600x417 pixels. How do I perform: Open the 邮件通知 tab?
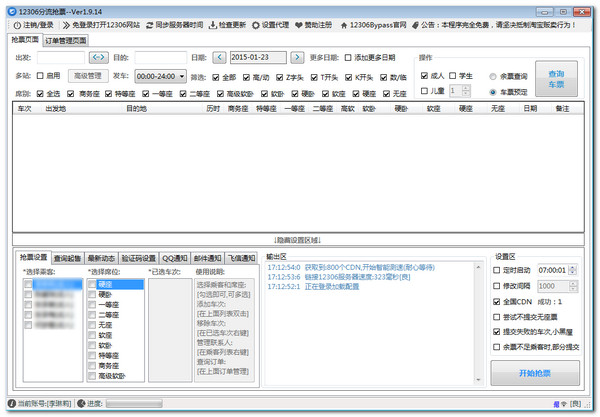[x=208, y=259]
